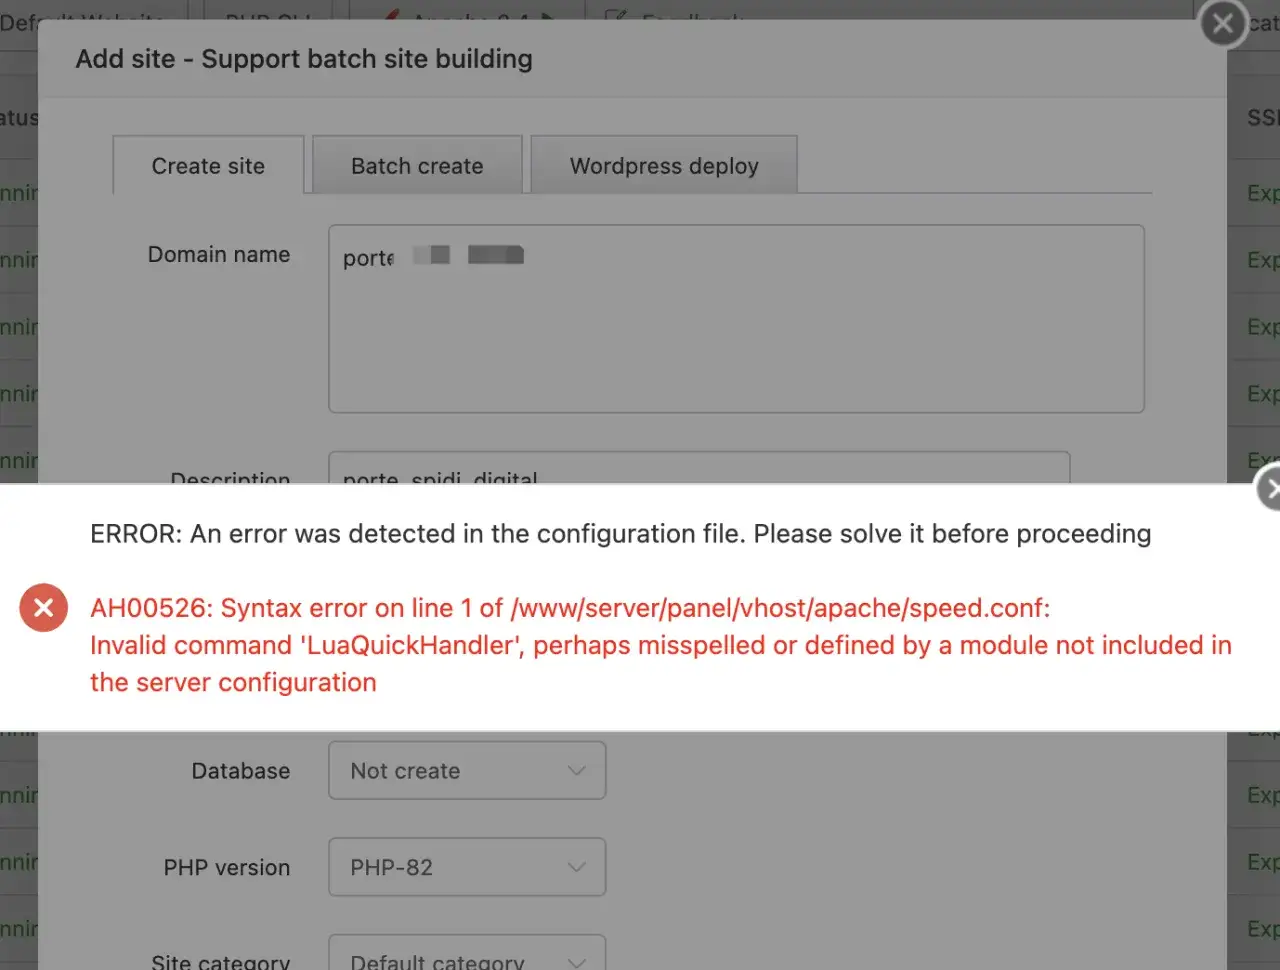Click the first row's SSL expiry link
1280x970 pixels.
pyautogui.click(x=1262, y=193)
